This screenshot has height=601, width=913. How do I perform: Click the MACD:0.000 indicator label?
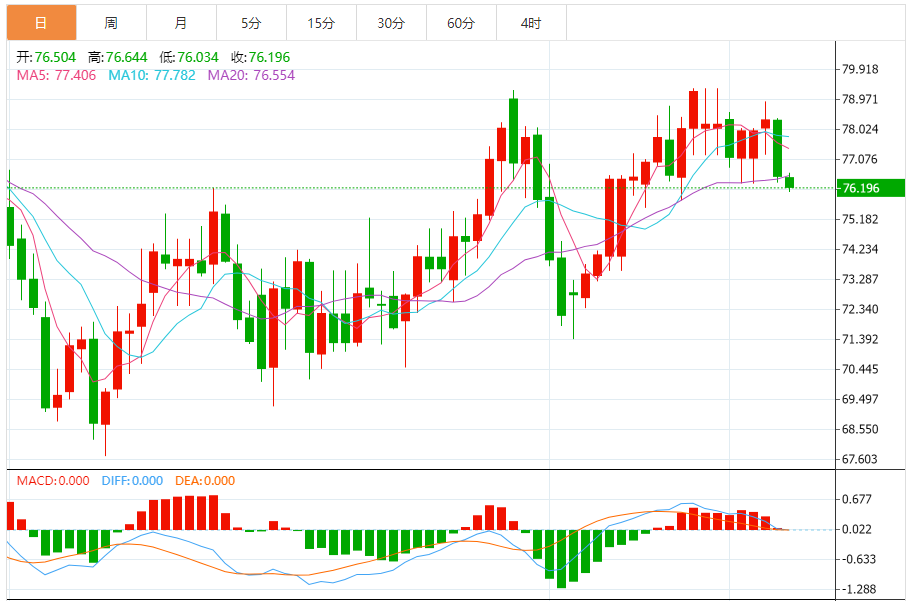[53, 480]
